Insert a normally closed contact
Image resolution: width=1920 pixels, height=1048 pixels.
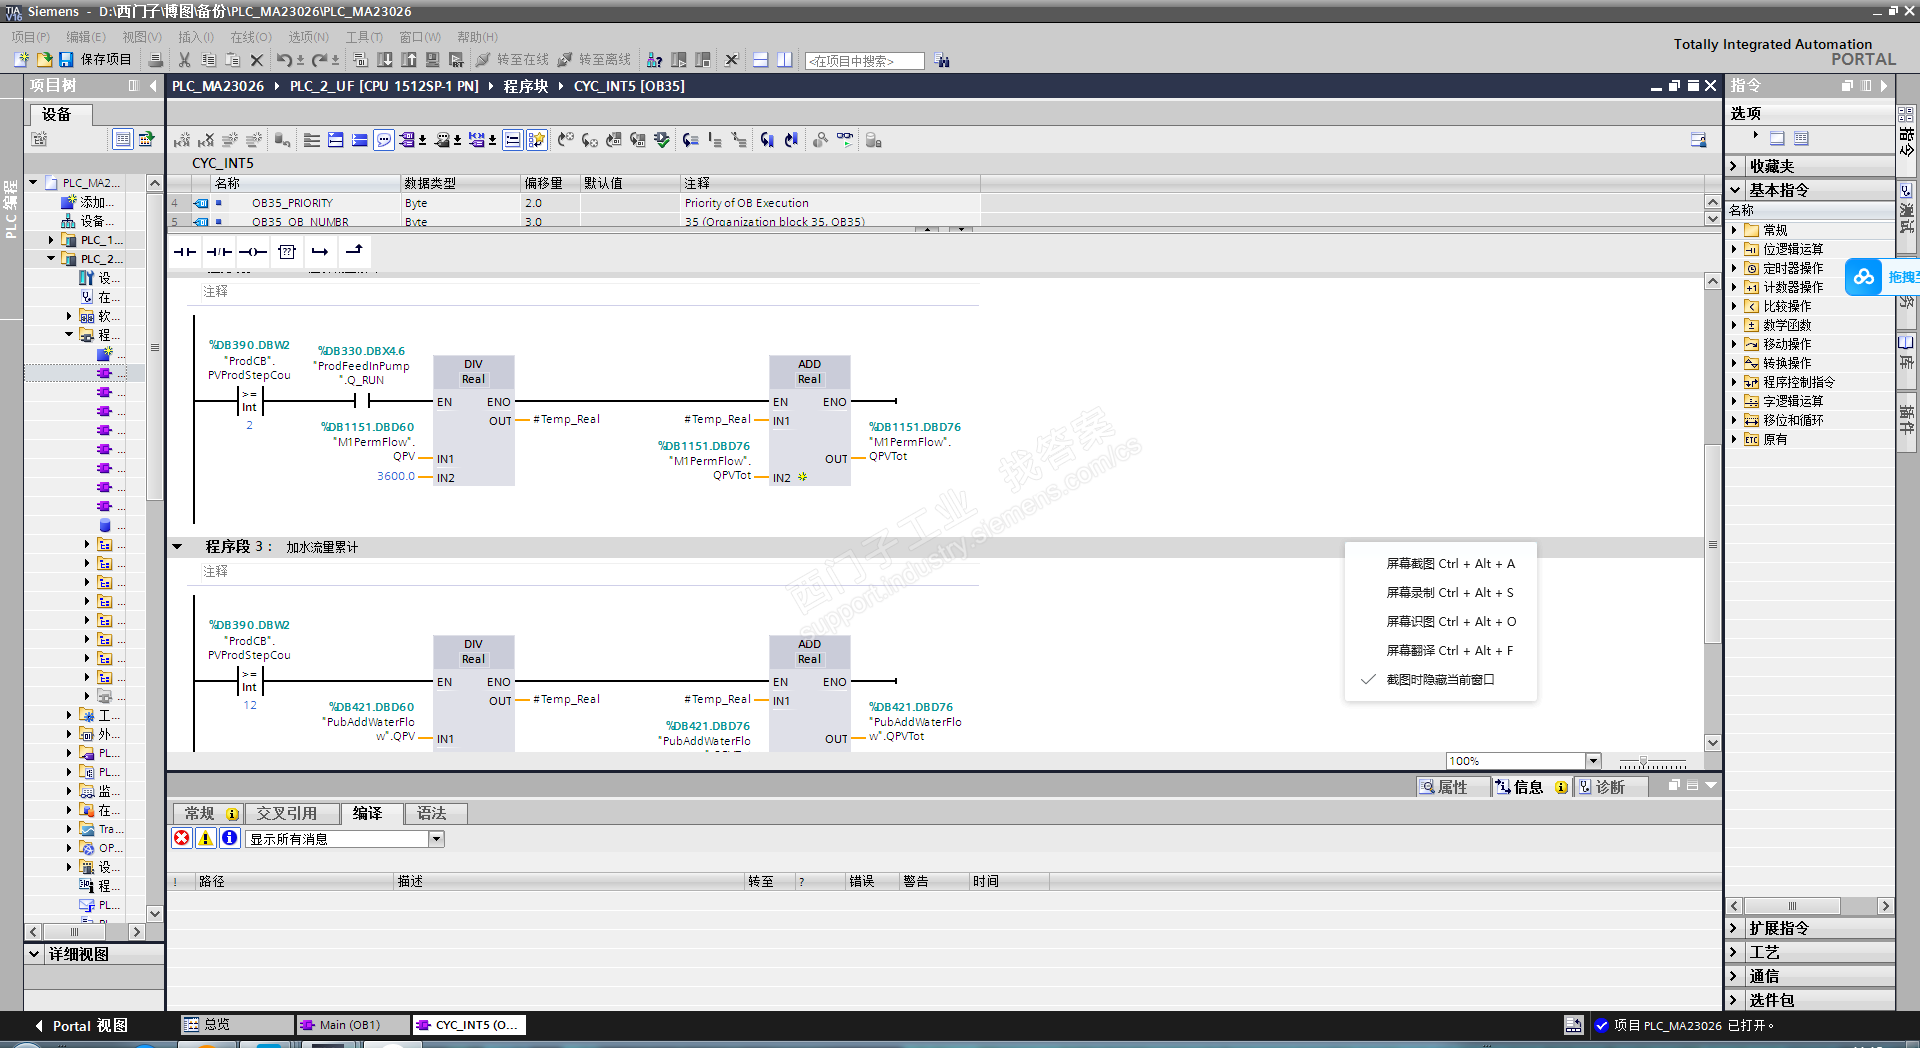pyautogui.click(x=219, y=252)
